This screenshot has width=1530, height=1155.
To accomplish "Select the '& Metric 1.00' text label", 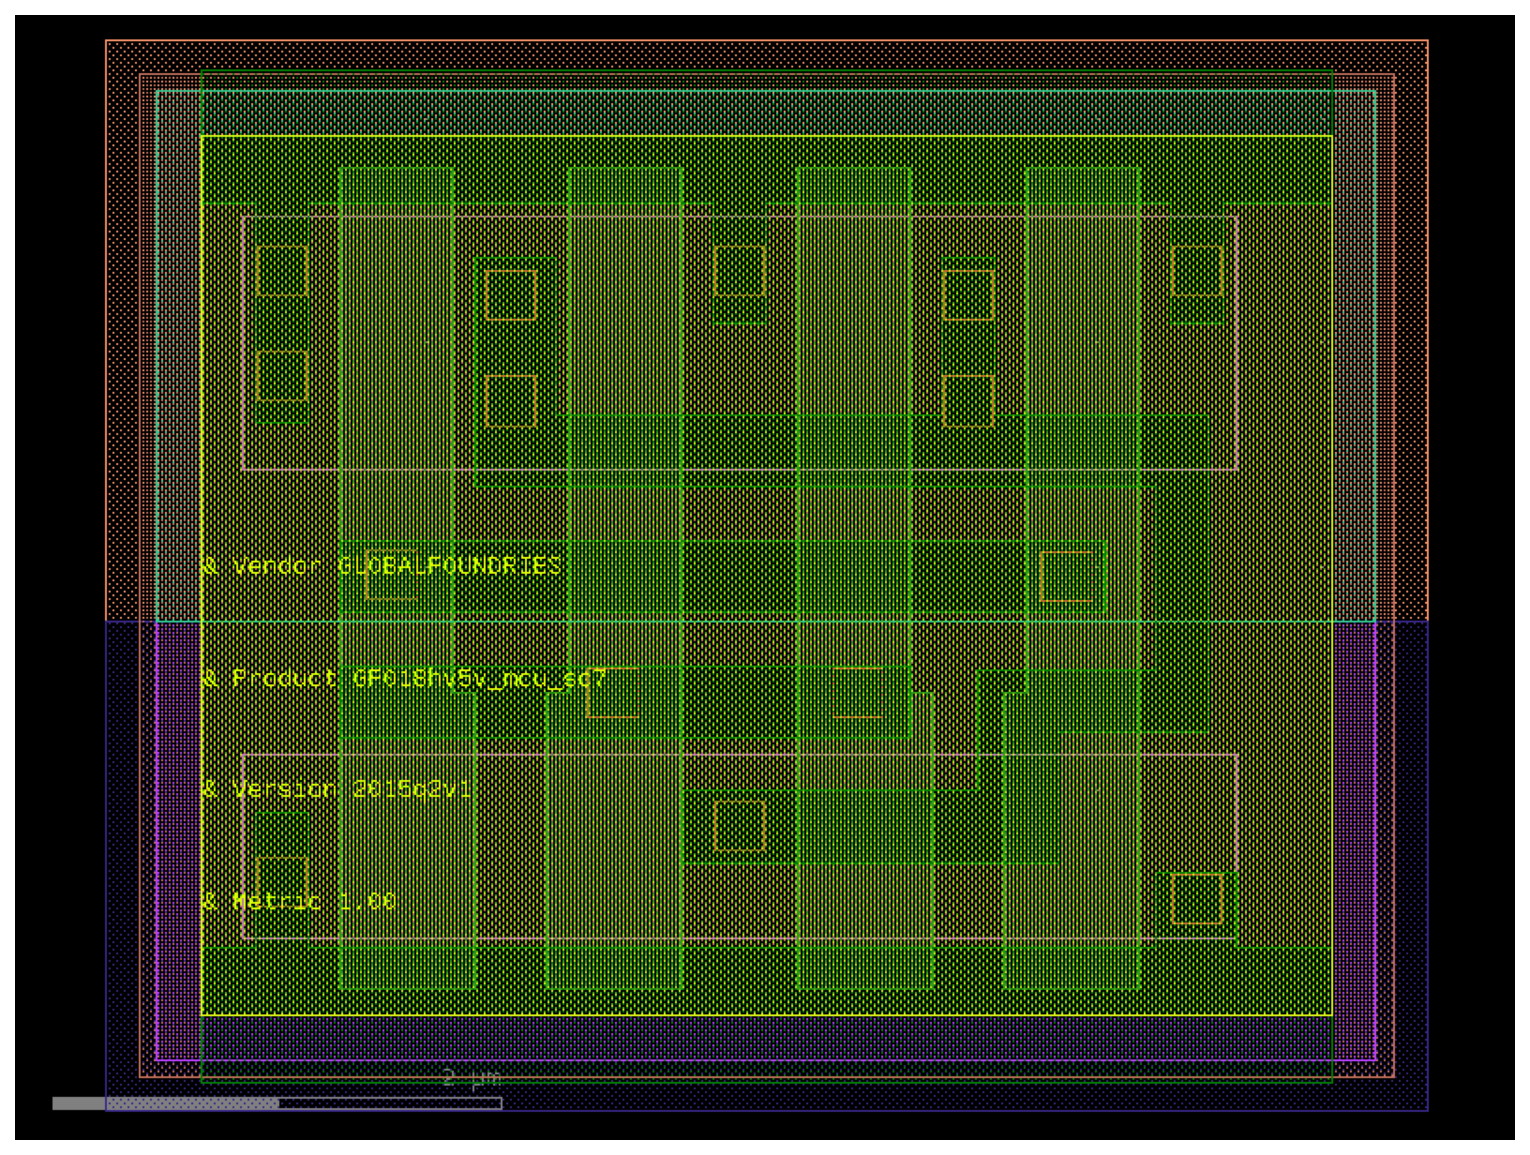I will click(298, 902).
